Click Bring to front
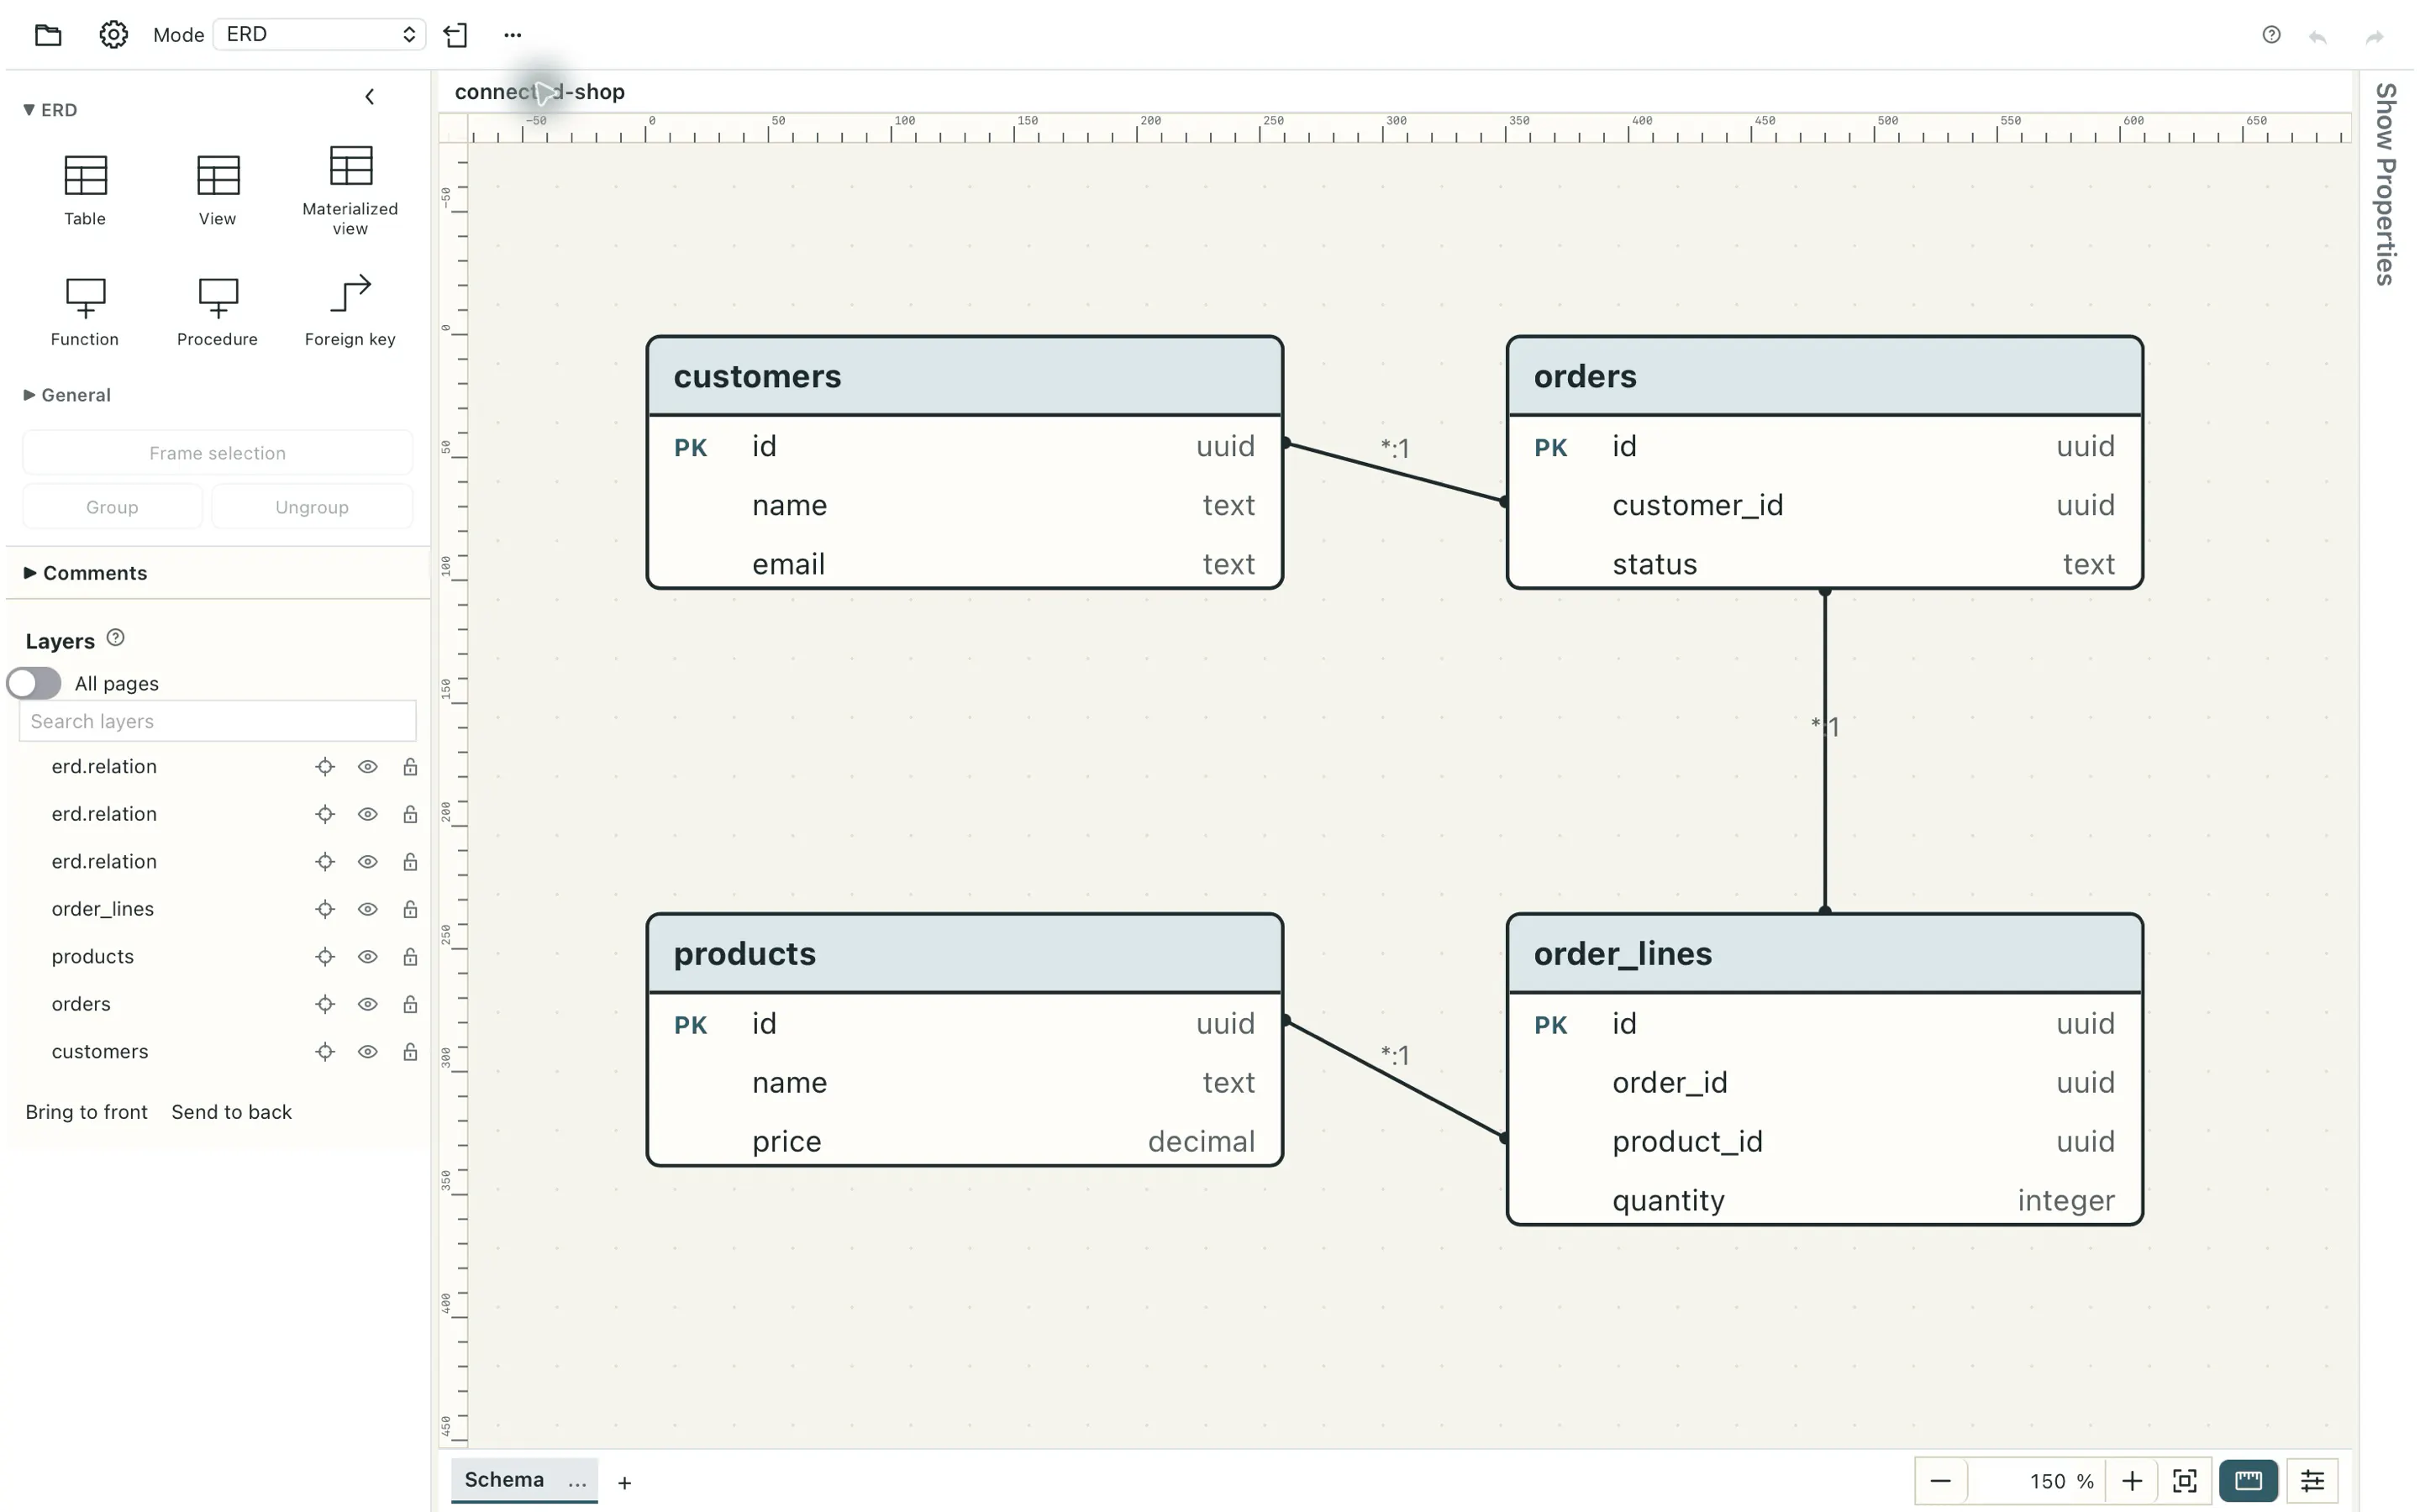2420x1512 pixels. click(x=86, y=1112)
